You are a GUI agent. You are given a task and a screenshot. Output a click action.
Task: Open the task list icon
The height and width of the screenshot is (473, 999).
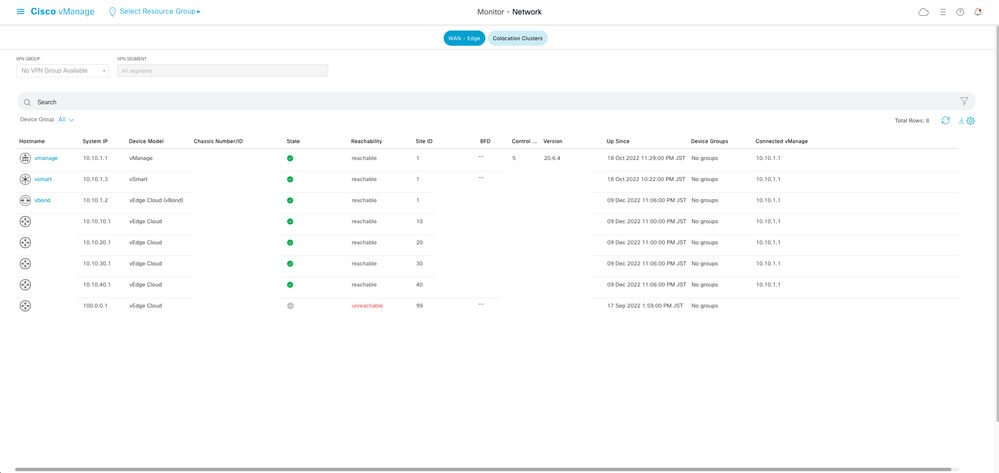pyautogui.click(x=942, y=12)
